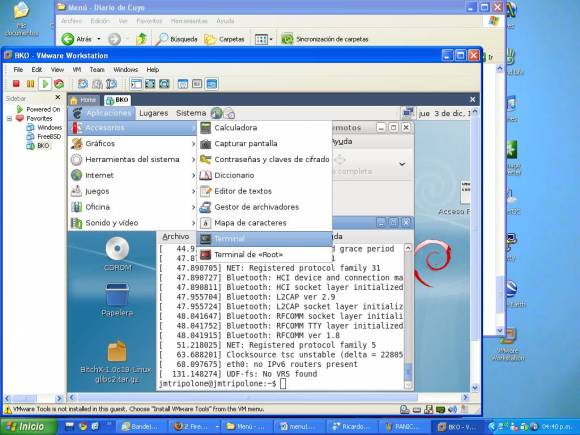Toggle the VMware sidebar view icon
The height and width of the screenshot is (435, 580).
(x=136, y=84)
